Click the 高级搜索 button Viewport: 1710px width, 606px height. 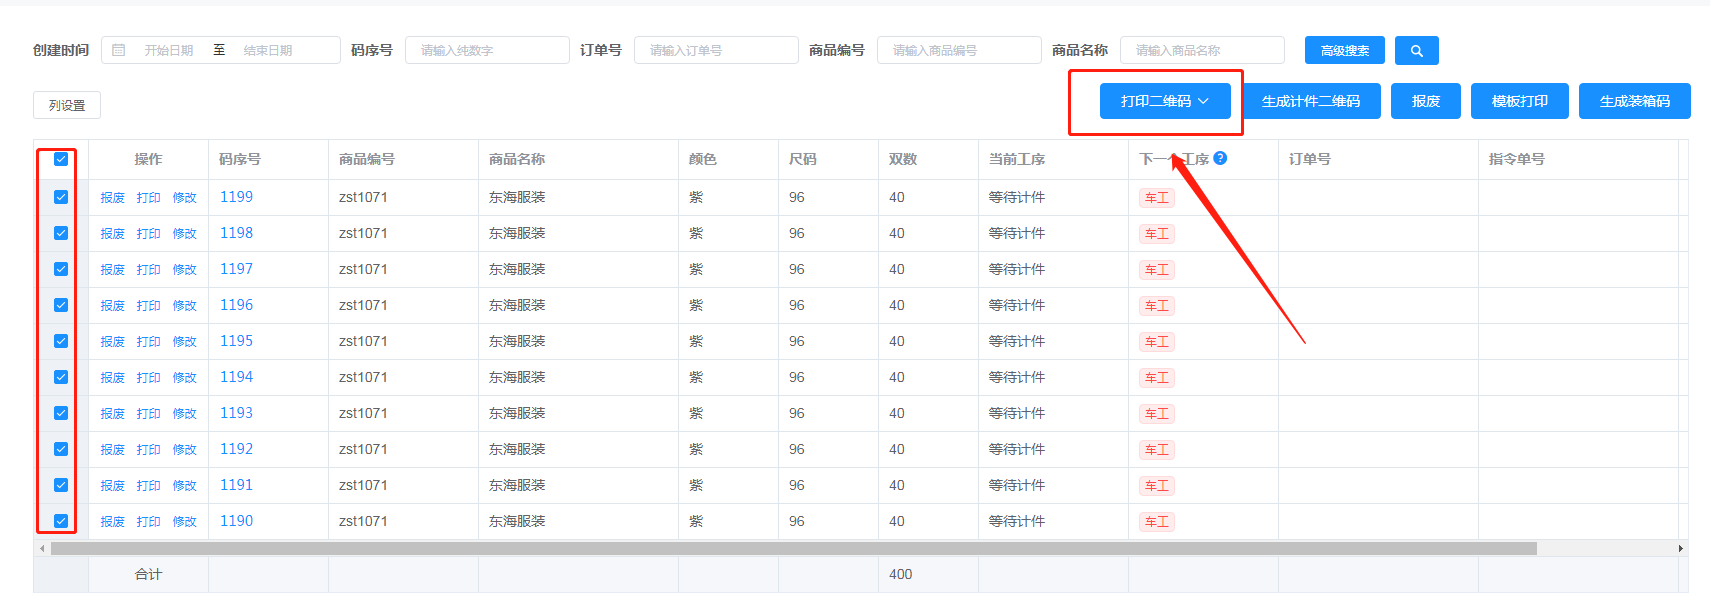[x=1344, y=51]
